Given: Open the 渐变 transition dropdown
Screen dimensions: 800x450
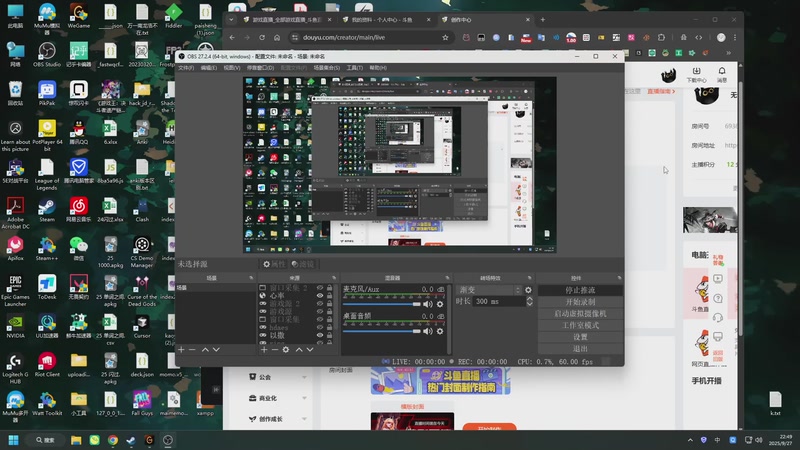Looking at the screenshot, I should coord(489,290).
